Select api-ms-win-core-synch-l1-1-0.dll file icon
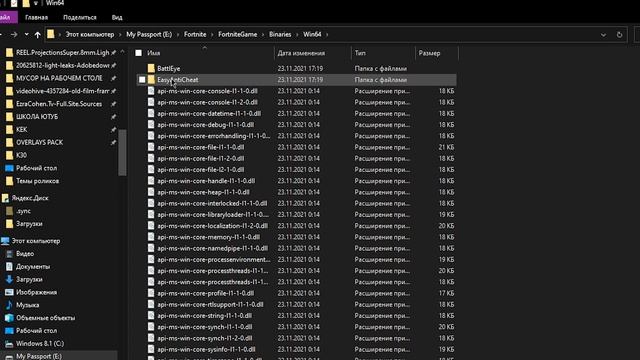The width and height of the screenshot is (640, 360). pyautogui.click(x=151, y=327)
